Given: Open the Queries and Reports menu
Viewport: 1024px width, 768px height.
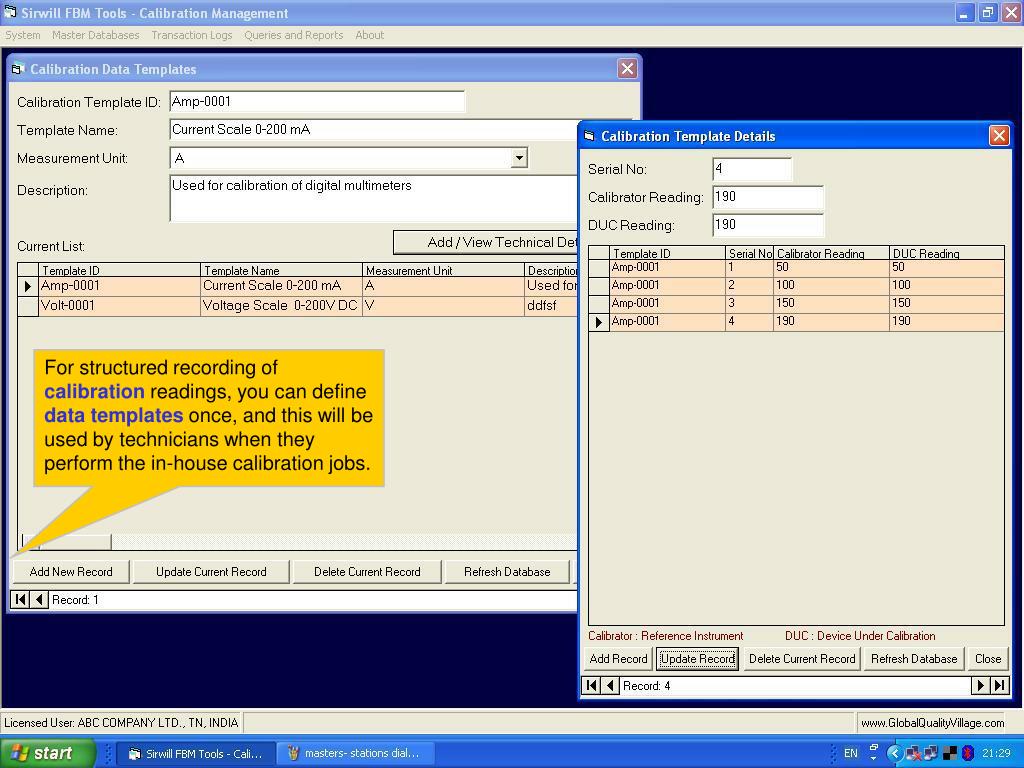Looking at the screenshot, I should (x=294, y=35).
